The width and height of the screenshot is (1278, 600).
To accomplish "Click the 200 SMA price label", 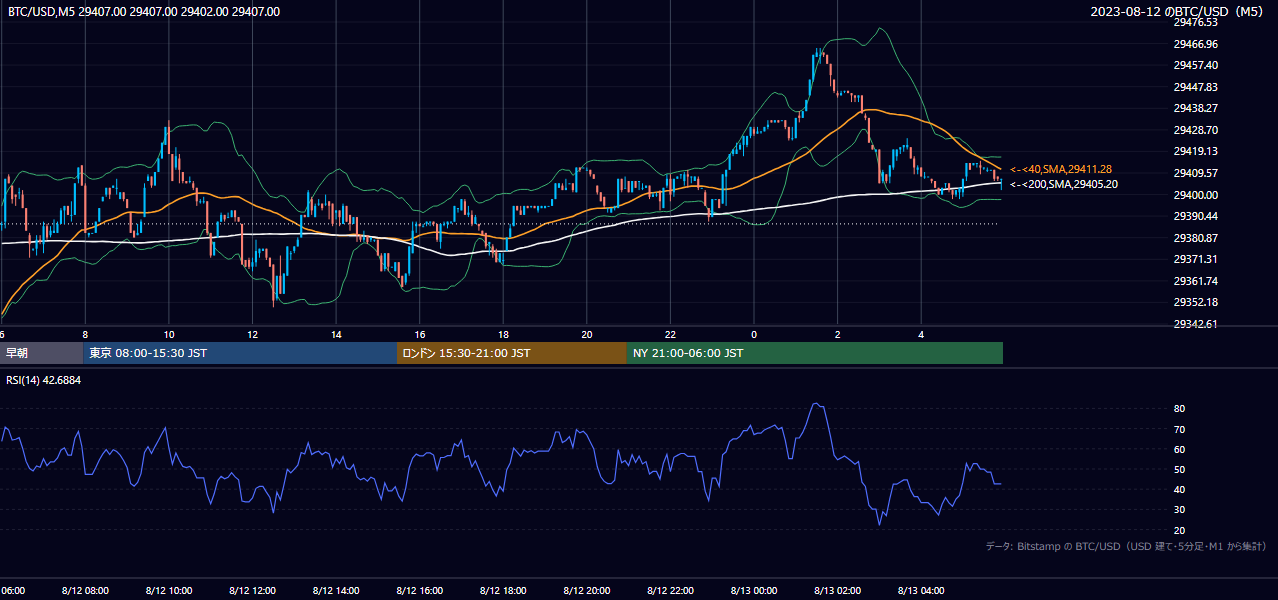I will [x=1063, y=184].
